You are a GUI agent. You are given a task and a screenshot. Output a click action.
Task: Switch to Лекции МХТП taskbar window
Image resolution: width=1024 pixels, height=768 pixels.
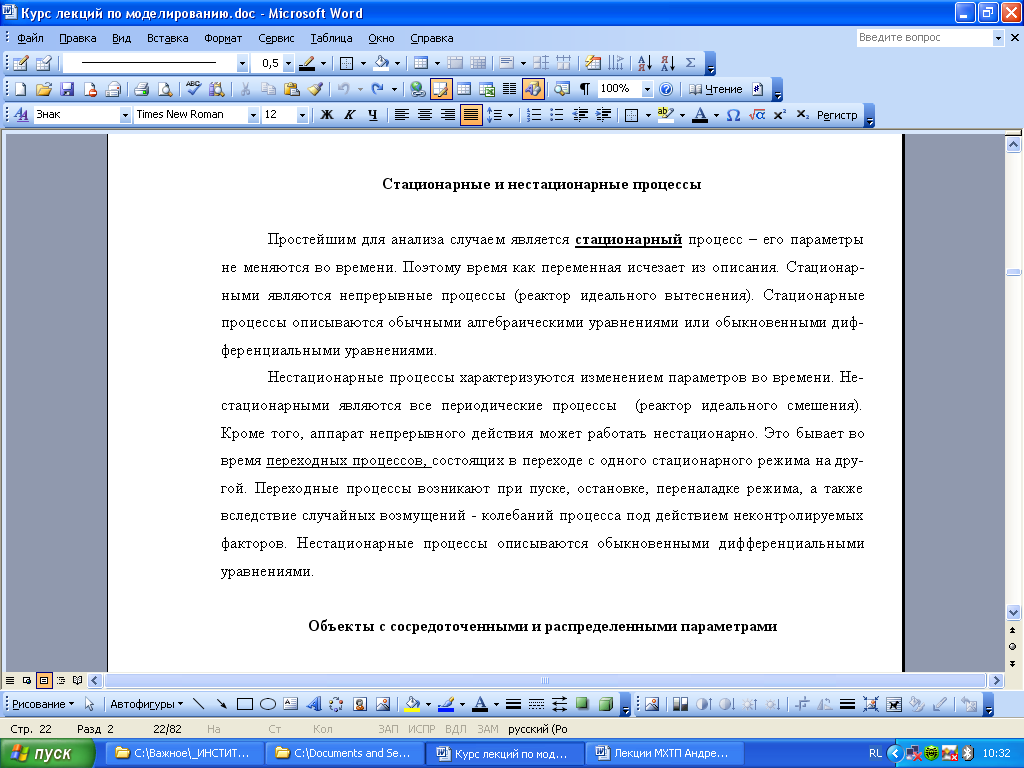(x=666, y=754)
